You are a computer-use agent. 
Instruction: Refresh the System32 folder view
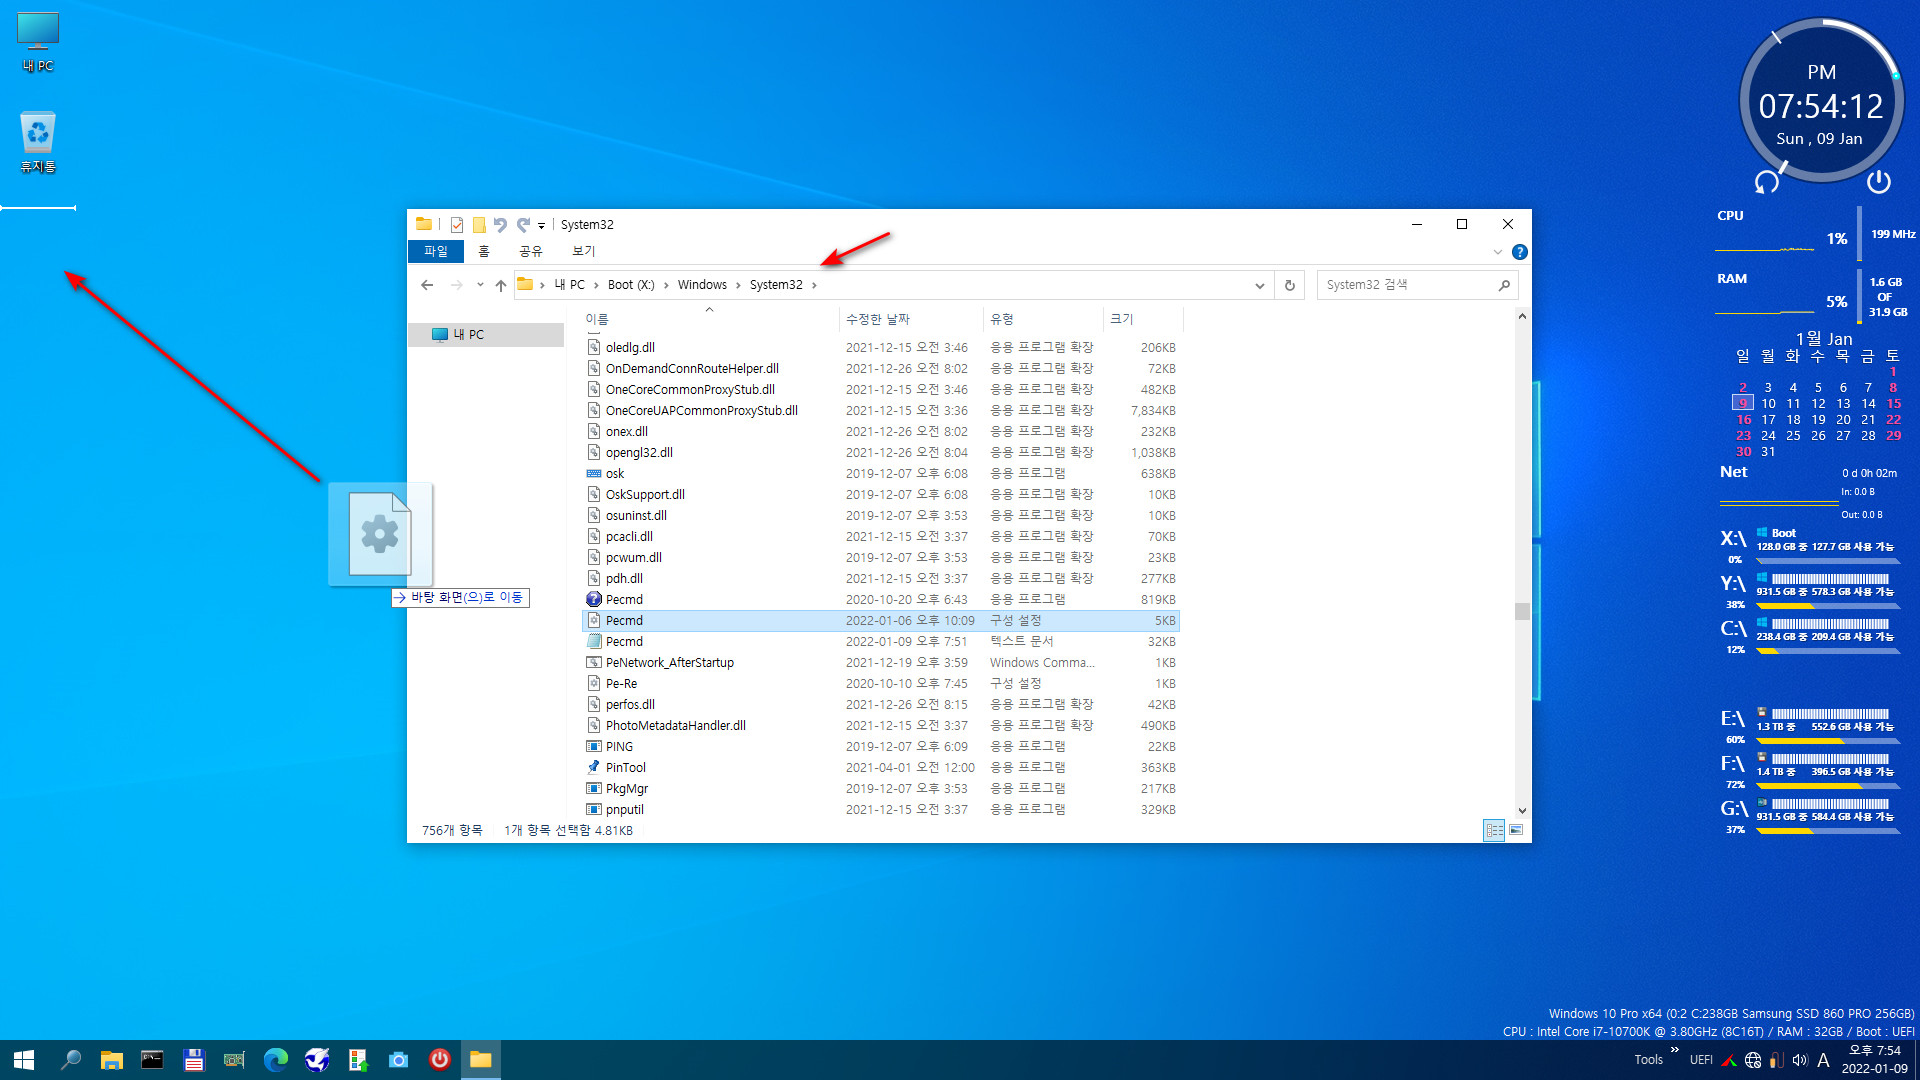point(1290,285)
